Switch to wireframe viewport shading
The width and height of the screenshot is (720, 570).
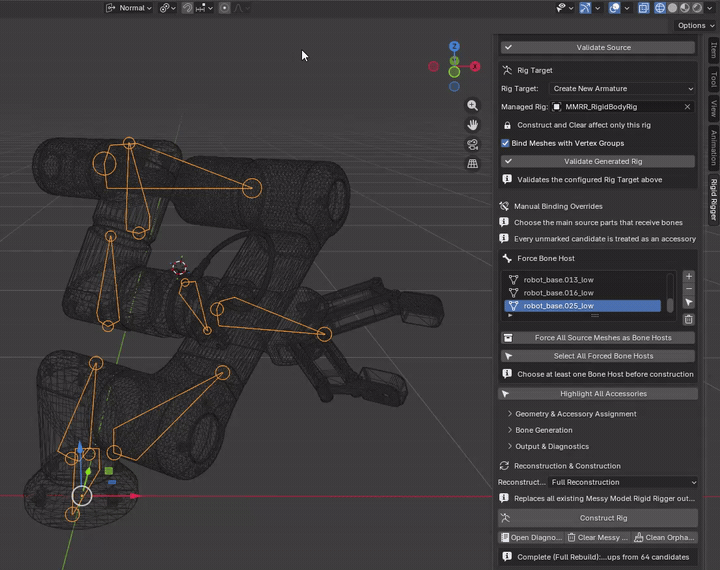point(660,8)
